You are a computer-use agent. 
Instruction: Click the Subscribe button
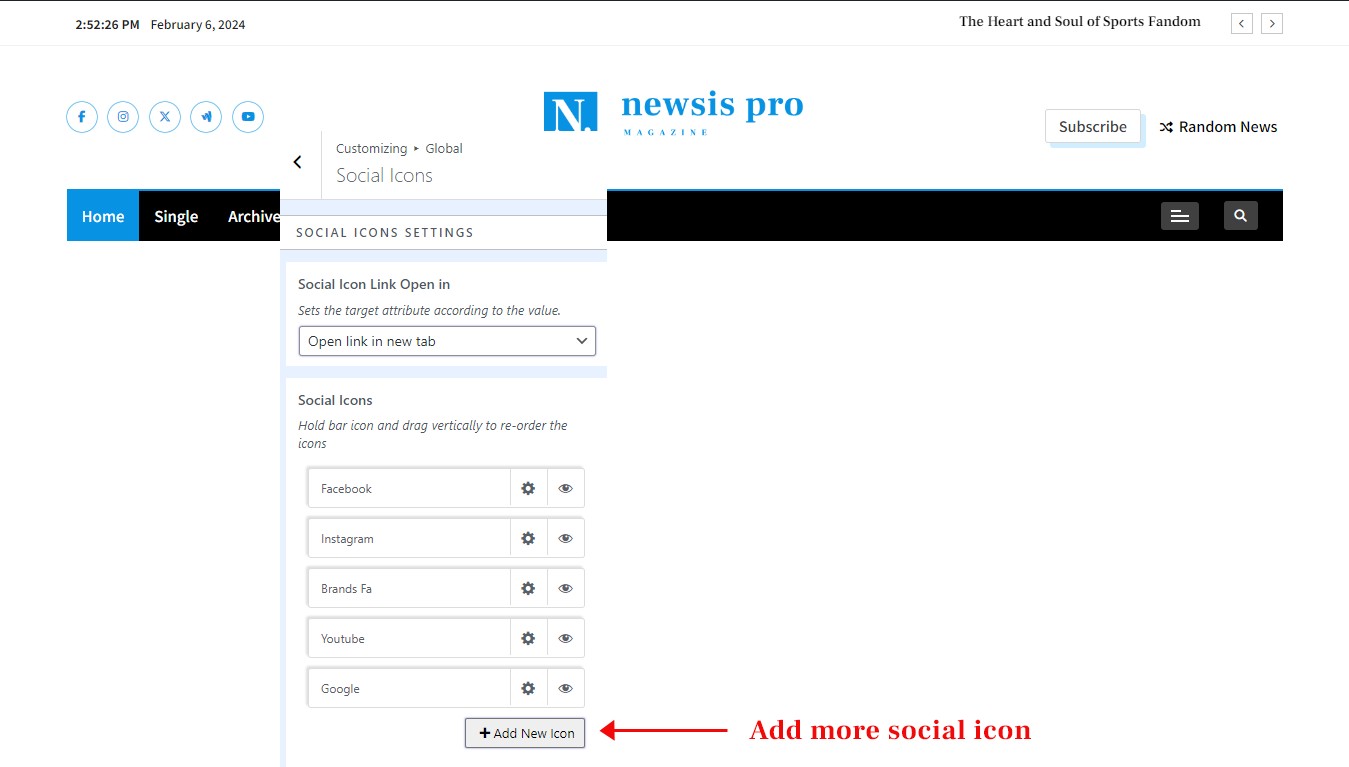(1092, 127)
